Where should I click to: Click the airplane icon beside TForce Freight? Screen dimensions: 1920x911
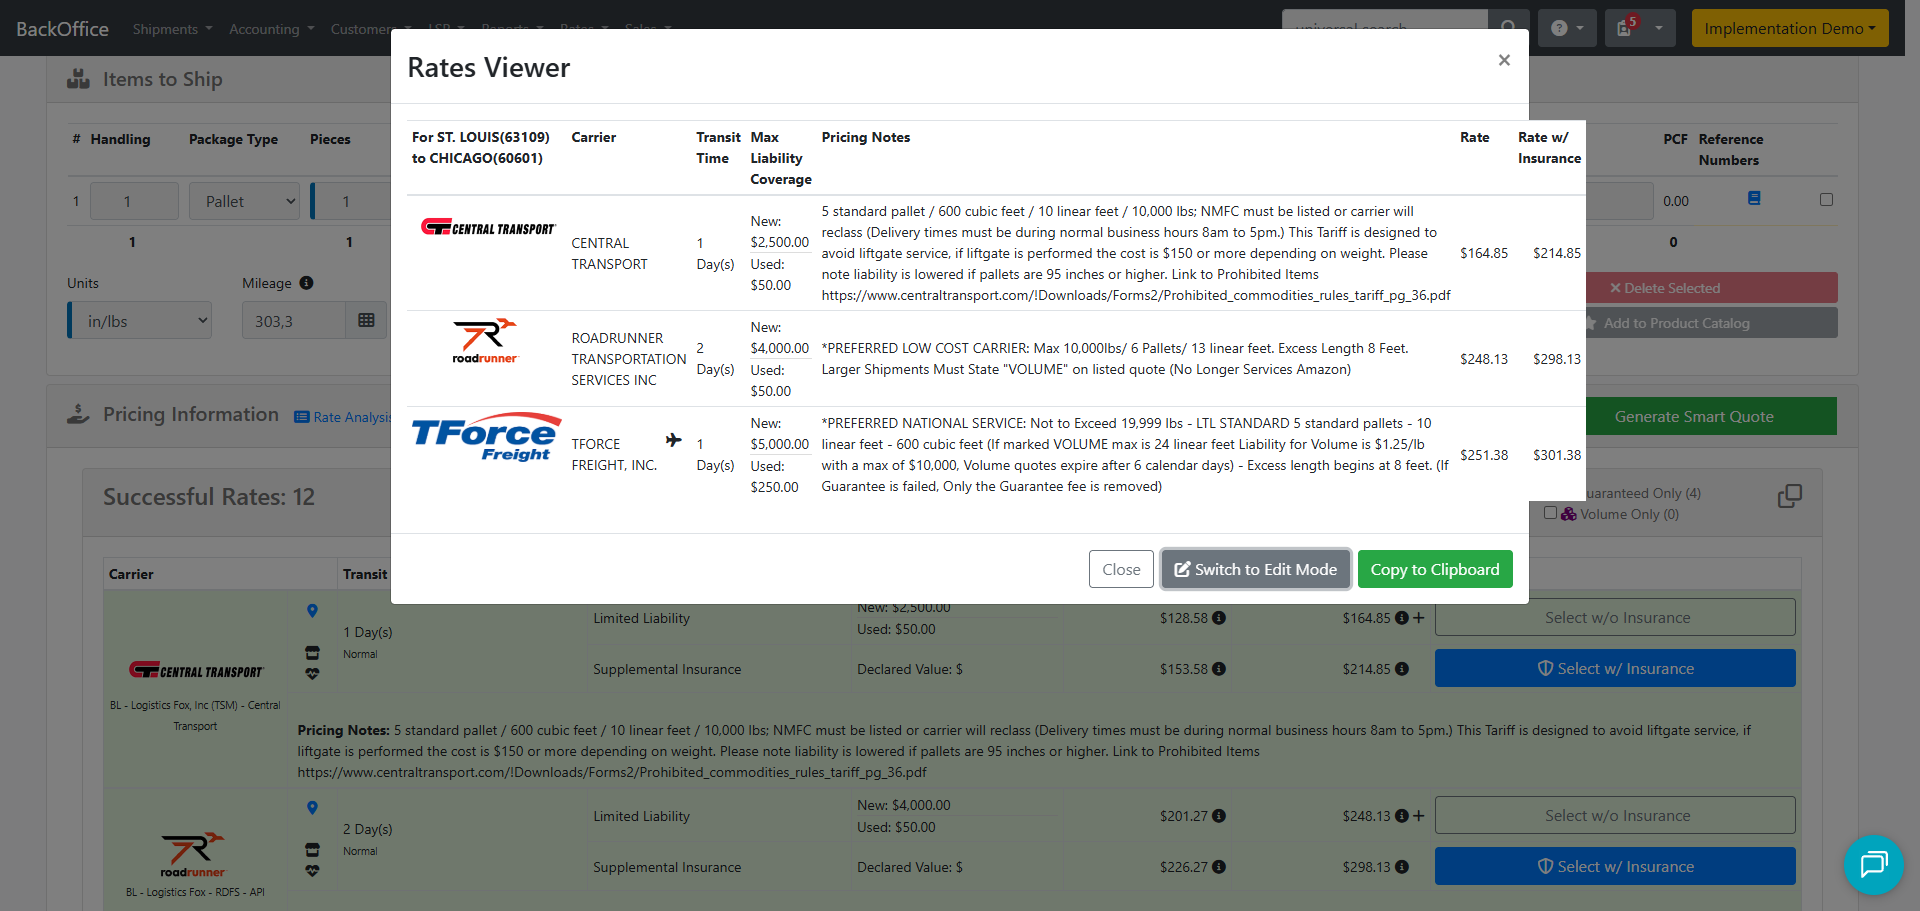click(x=674, y=440)
